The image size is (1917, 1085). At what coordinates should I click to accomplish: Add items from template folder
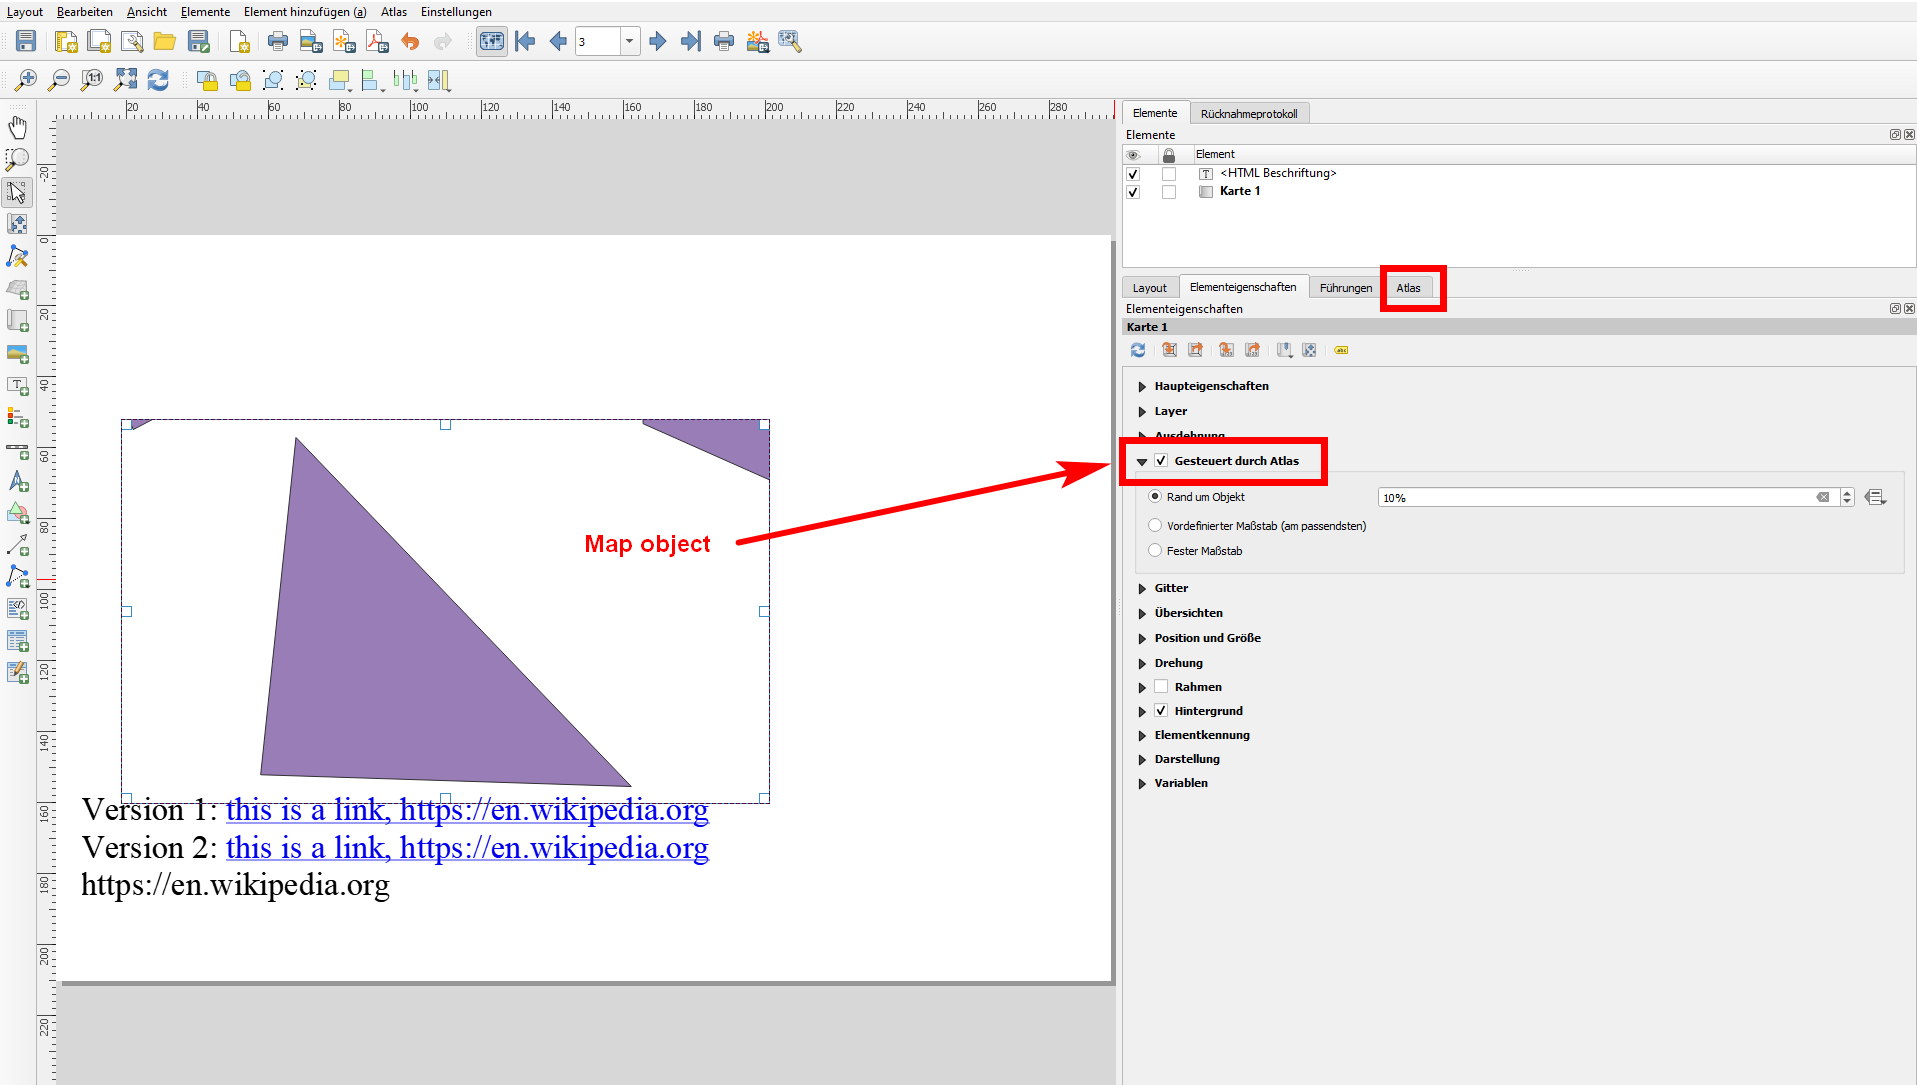(165, 41)
